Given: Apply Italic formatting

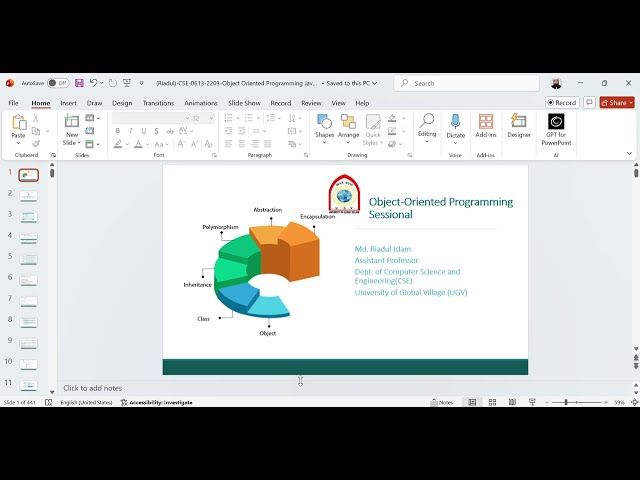Looking at the screenshot, I should [x=131, y=131].
